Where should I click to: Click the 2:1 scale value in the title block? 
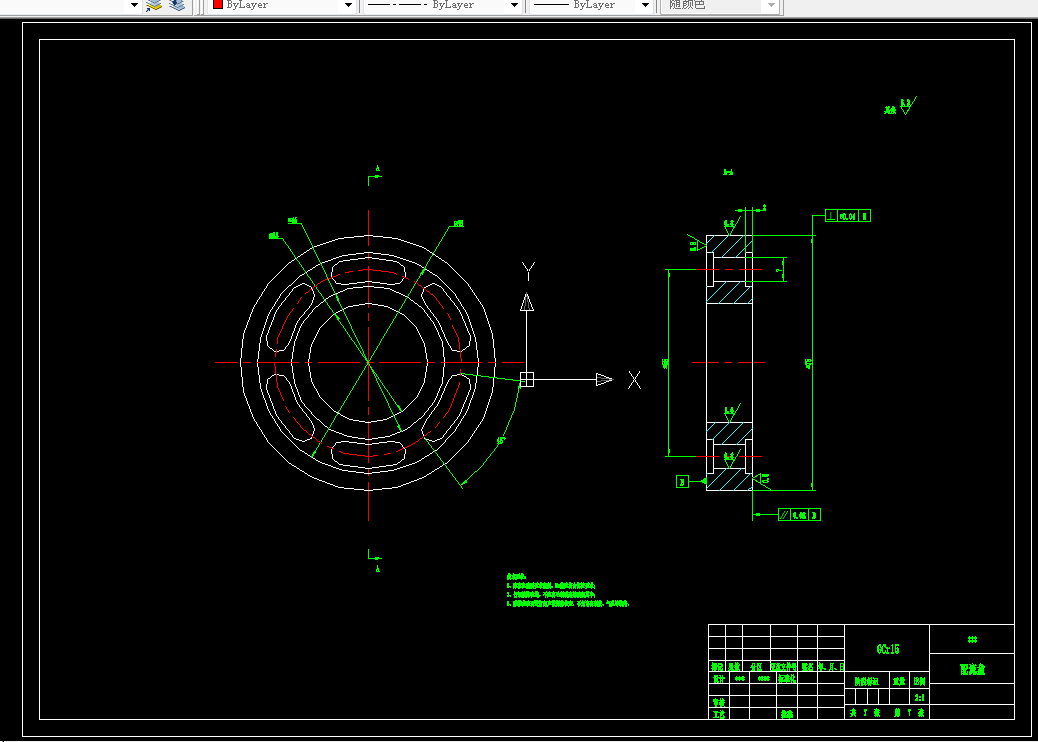point(920,698)
